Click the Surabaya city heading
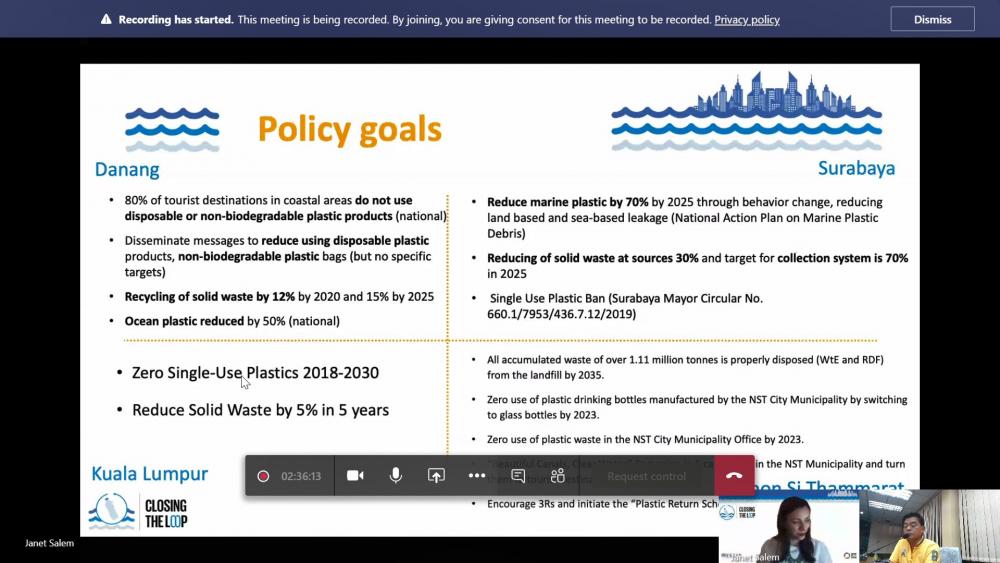This screenshot has height=563, width=1000. click(x=857, y=168)
